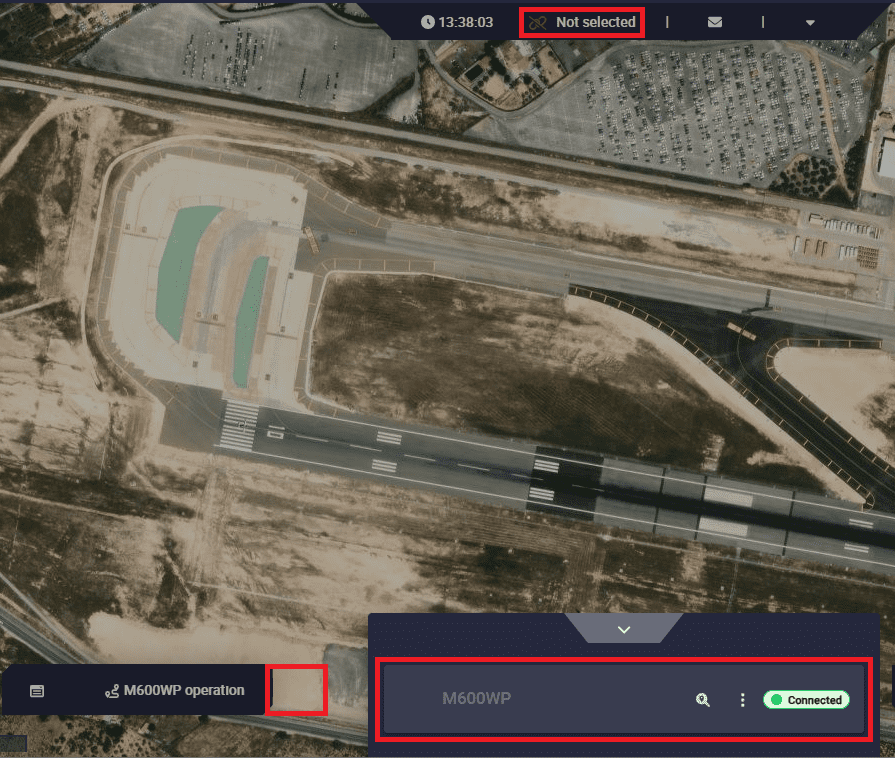The height and width of the screenshot is (758, 895).
Task: Open the Not selected vehicle selector
Action: tap(595, 22)
